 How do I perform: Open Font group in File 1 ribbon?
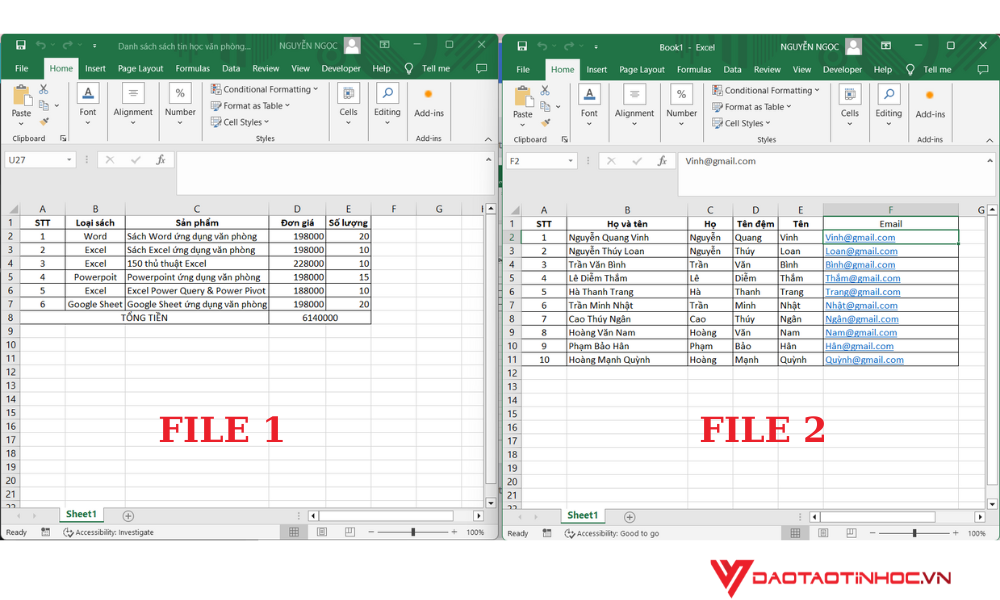click(88, 103)
